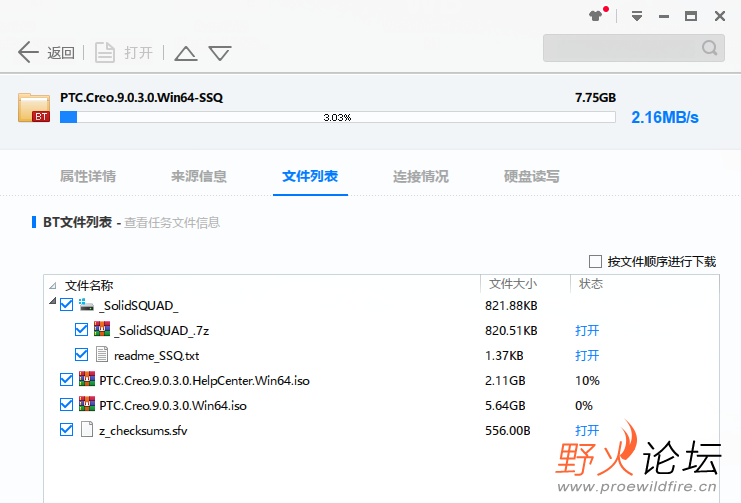Click the HelpCenter.Win64.iso archive icon
Screen dimensions: 741x503
click(x=86, y=379)
